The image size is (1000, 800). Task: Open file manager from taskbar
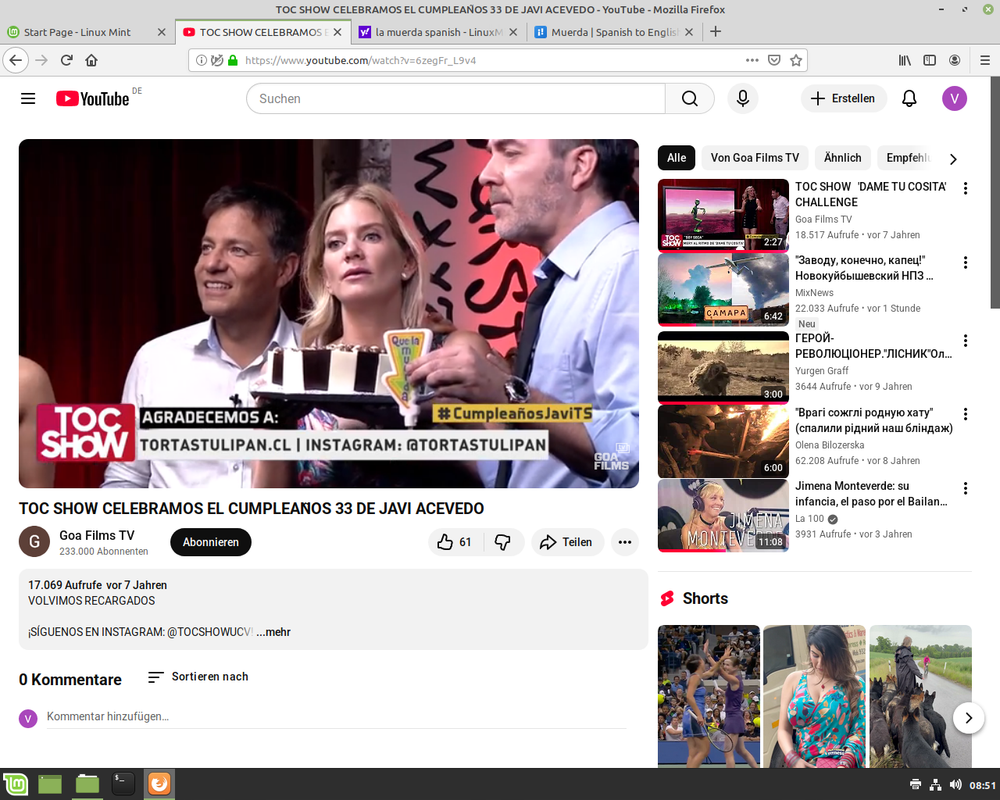[87, 784]
